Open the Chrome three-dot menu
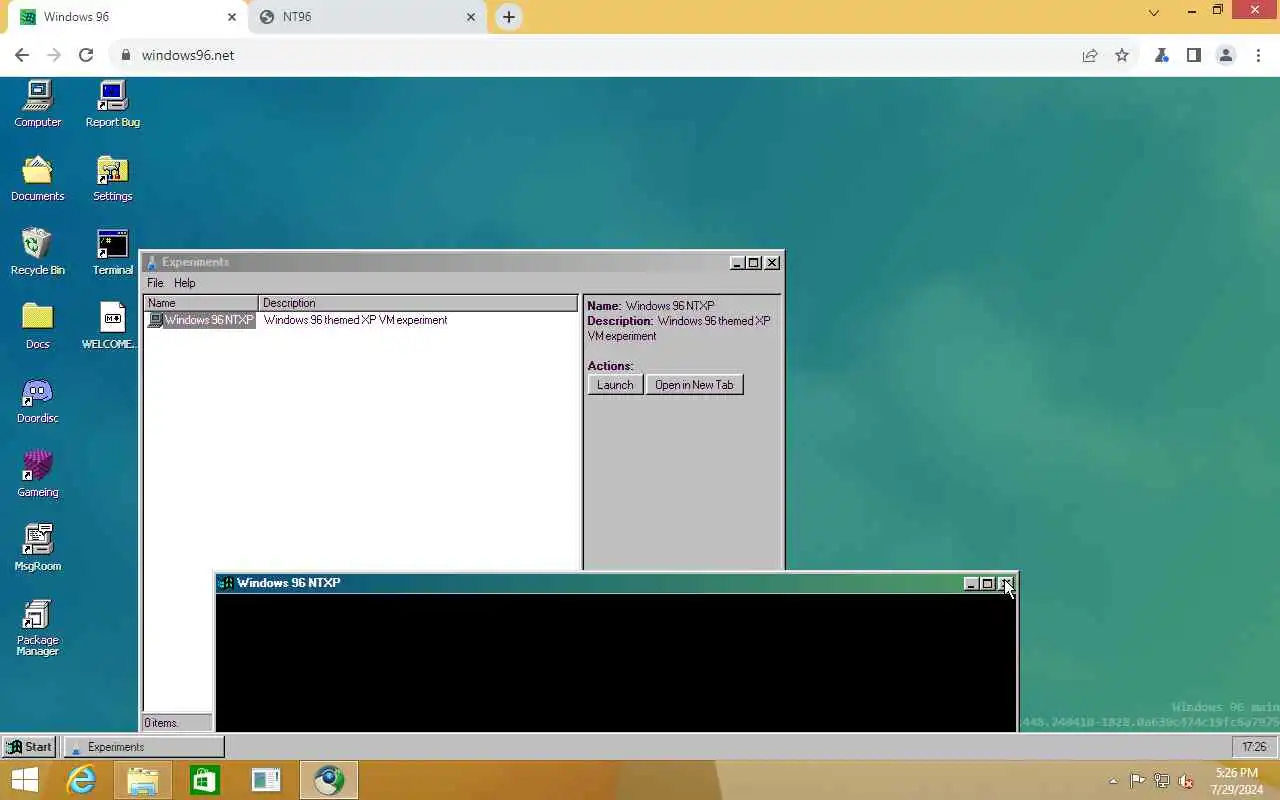The height and width of the screenshot is (800, 1280). (x=1258, y=55)
